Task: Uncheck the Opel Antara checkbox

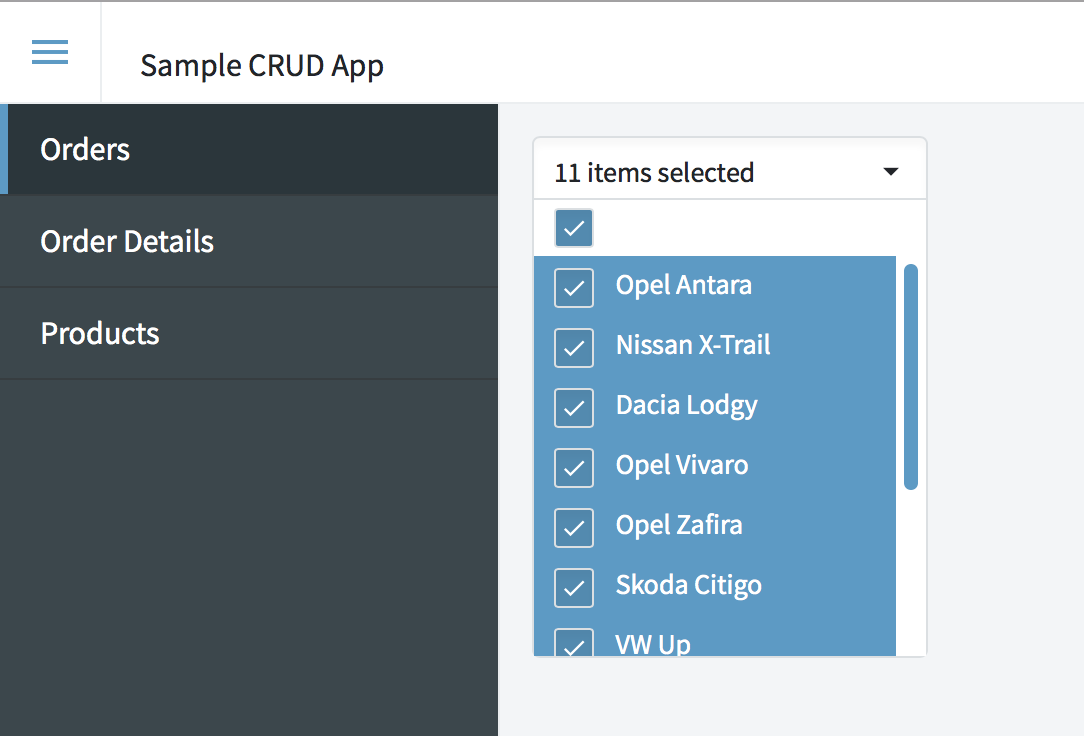Action: tap(573, 287)
